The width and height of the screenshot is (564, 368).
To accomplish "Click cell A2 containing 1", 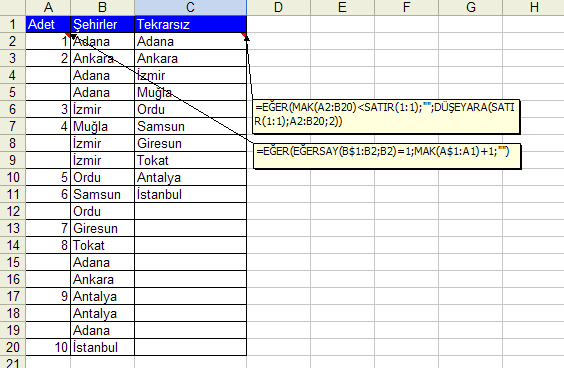I will click(x=48, y=41).
